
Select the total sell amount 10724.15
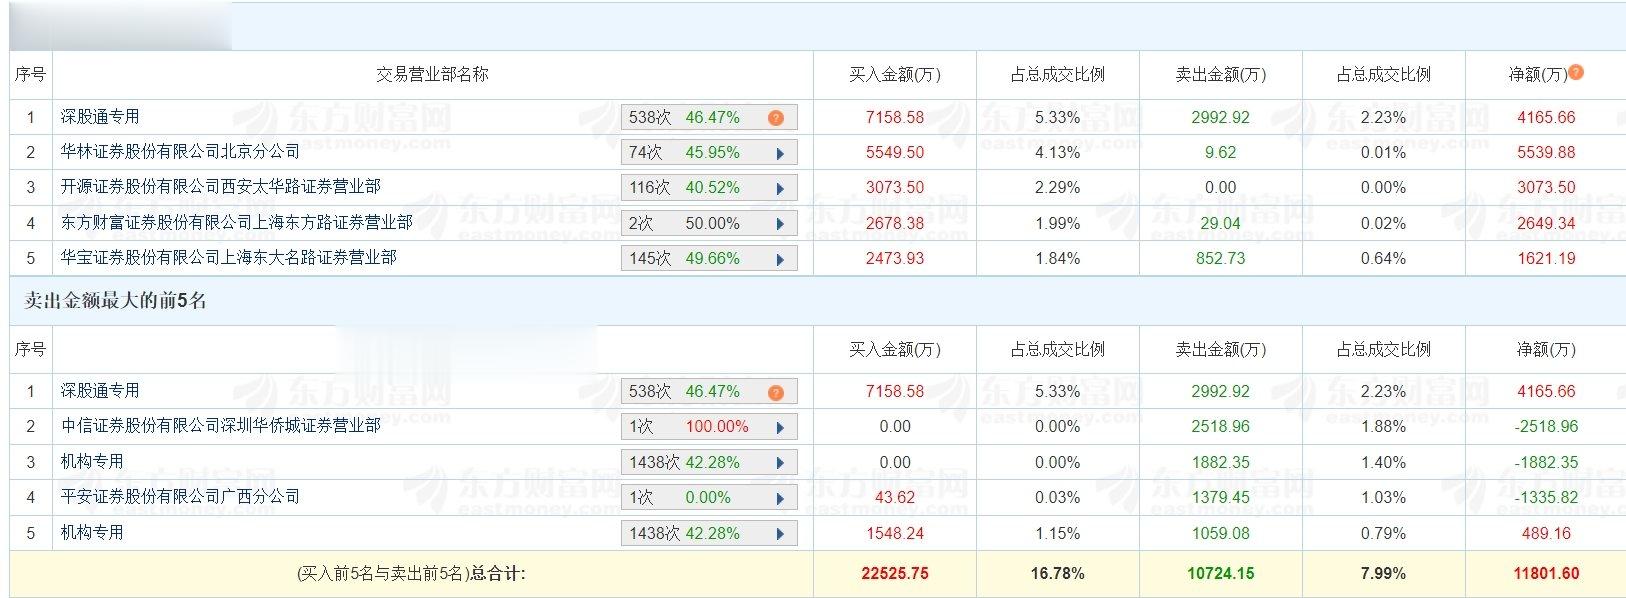pos(1221,573)
